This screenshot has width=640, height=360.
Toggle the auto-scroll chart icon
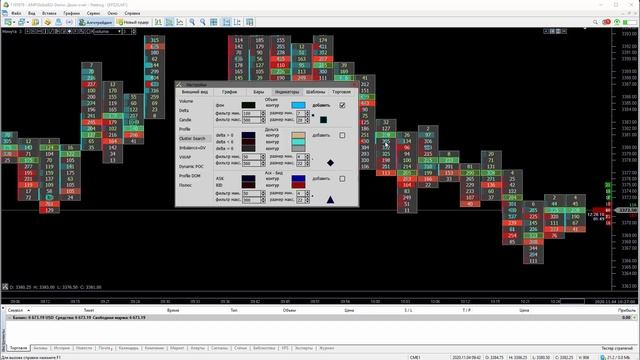[227, 22]
